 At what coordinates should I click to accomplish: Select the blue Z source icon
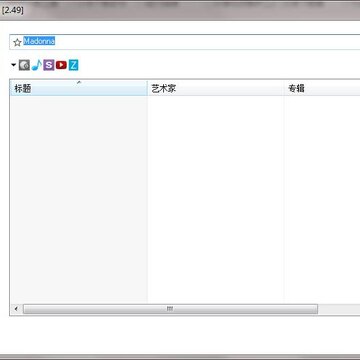(73, 65)
